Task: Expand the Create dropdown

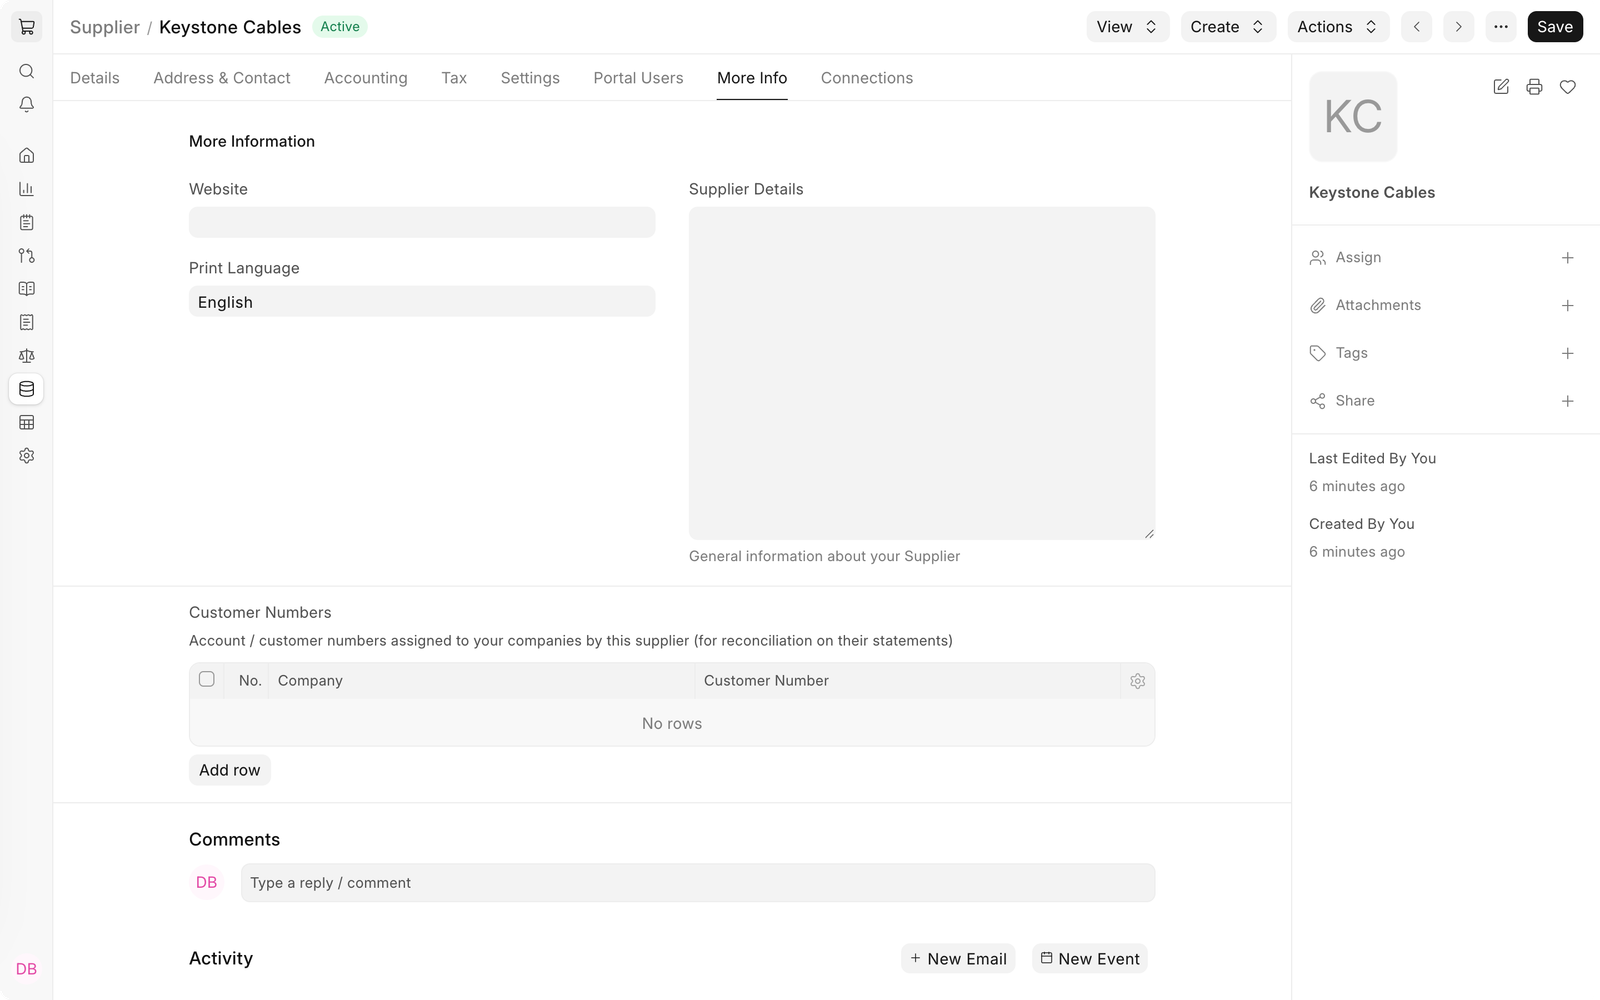Action: (x=1227, y=27)
